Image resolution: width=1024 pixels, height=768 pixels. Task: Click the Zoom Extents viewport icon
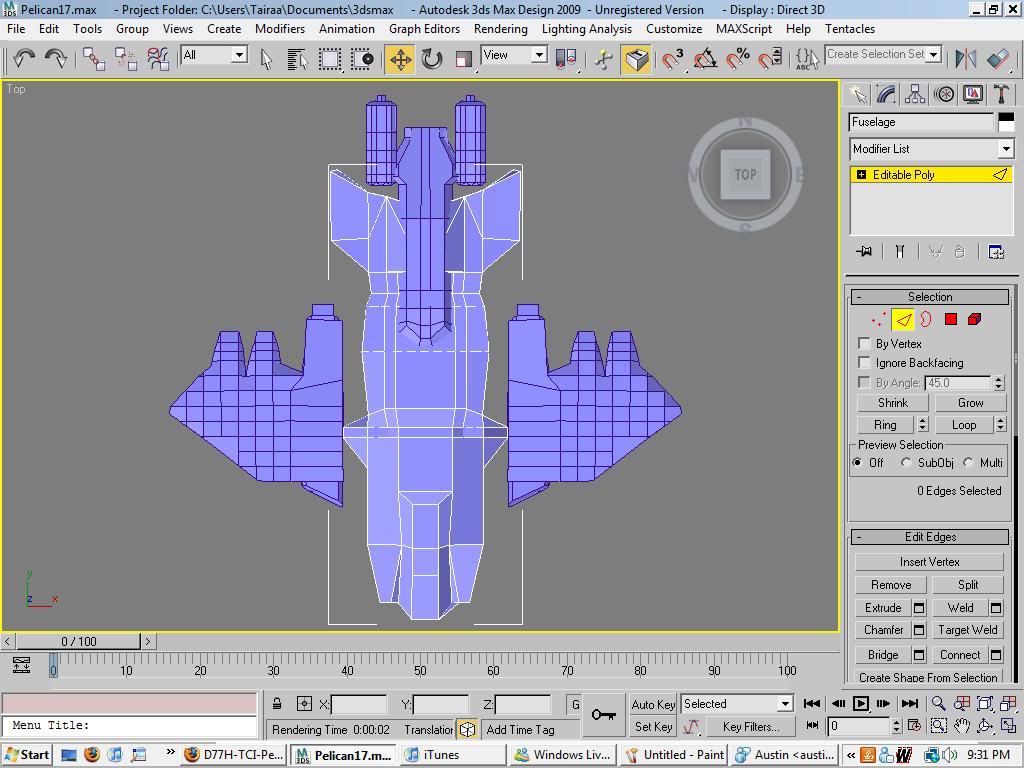(985, 703)
